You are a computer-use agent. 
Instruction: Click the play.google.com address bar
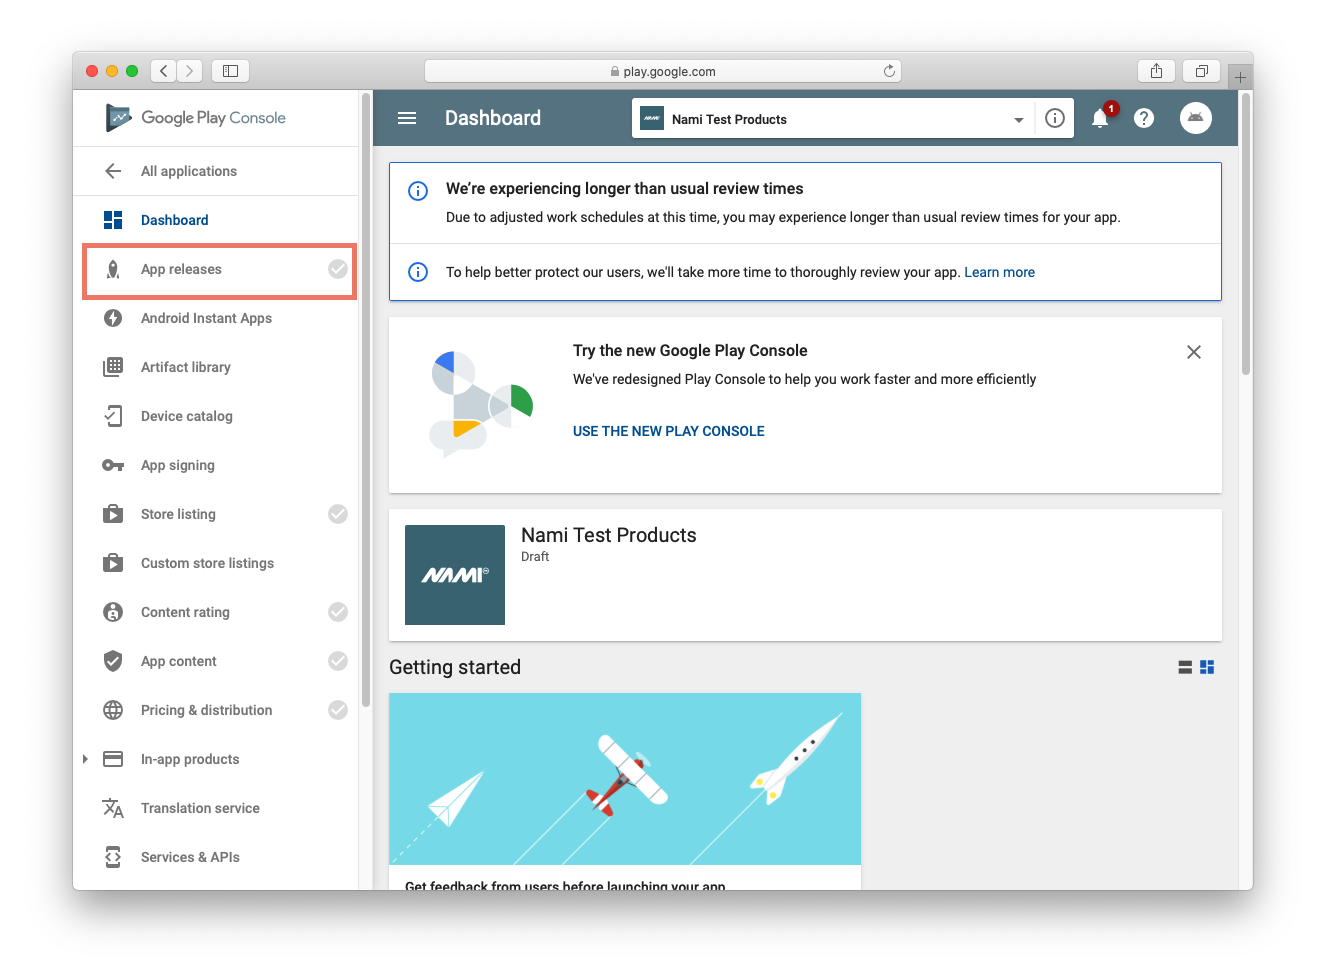coord(663,71)
